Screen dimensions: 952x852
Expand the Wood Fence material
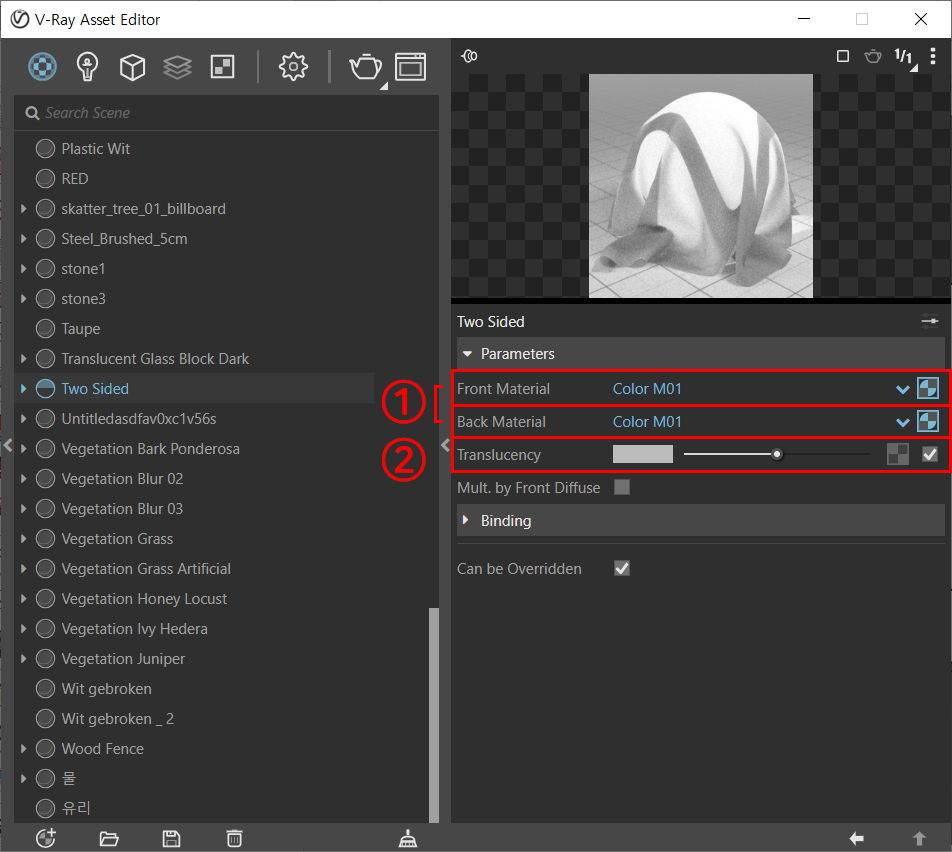(x=23, y=748)
